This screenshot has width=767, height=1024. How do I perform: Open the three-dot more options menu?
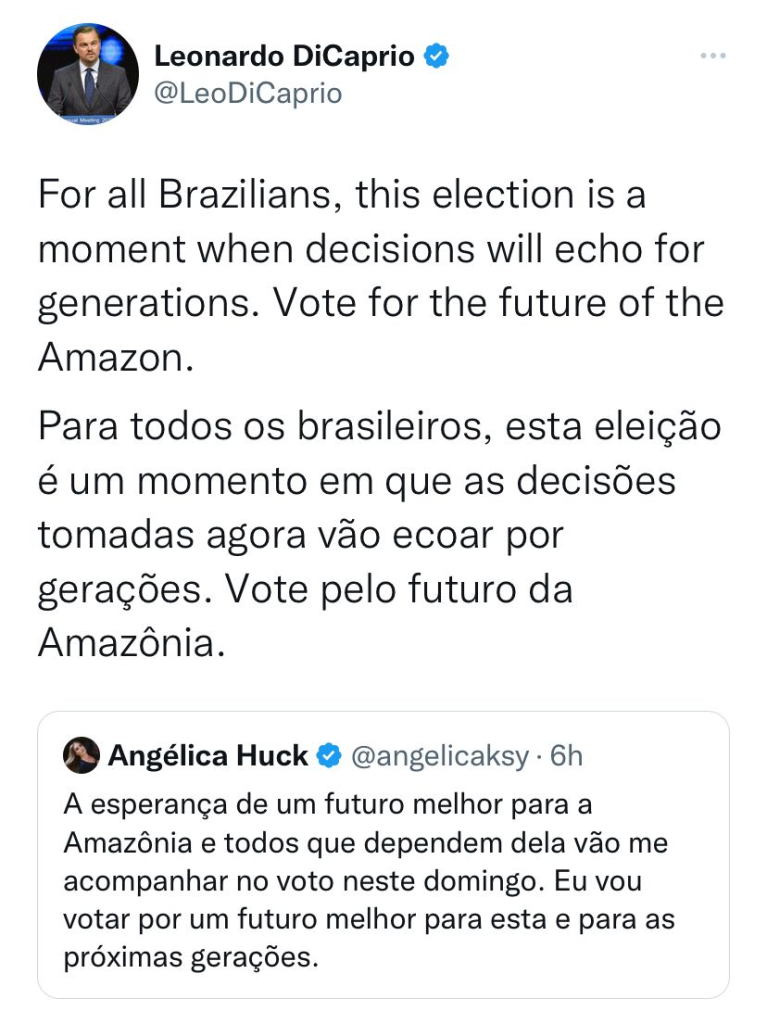click(x=712, y=56)
